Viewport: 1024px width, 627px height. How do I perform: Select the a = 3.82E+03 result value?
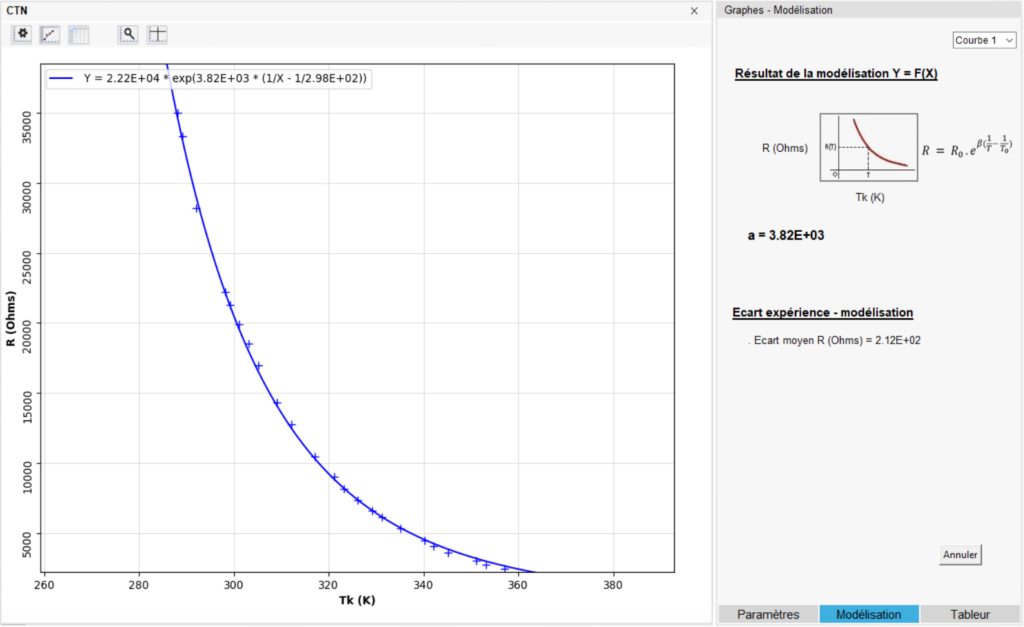tap(785, 236)
